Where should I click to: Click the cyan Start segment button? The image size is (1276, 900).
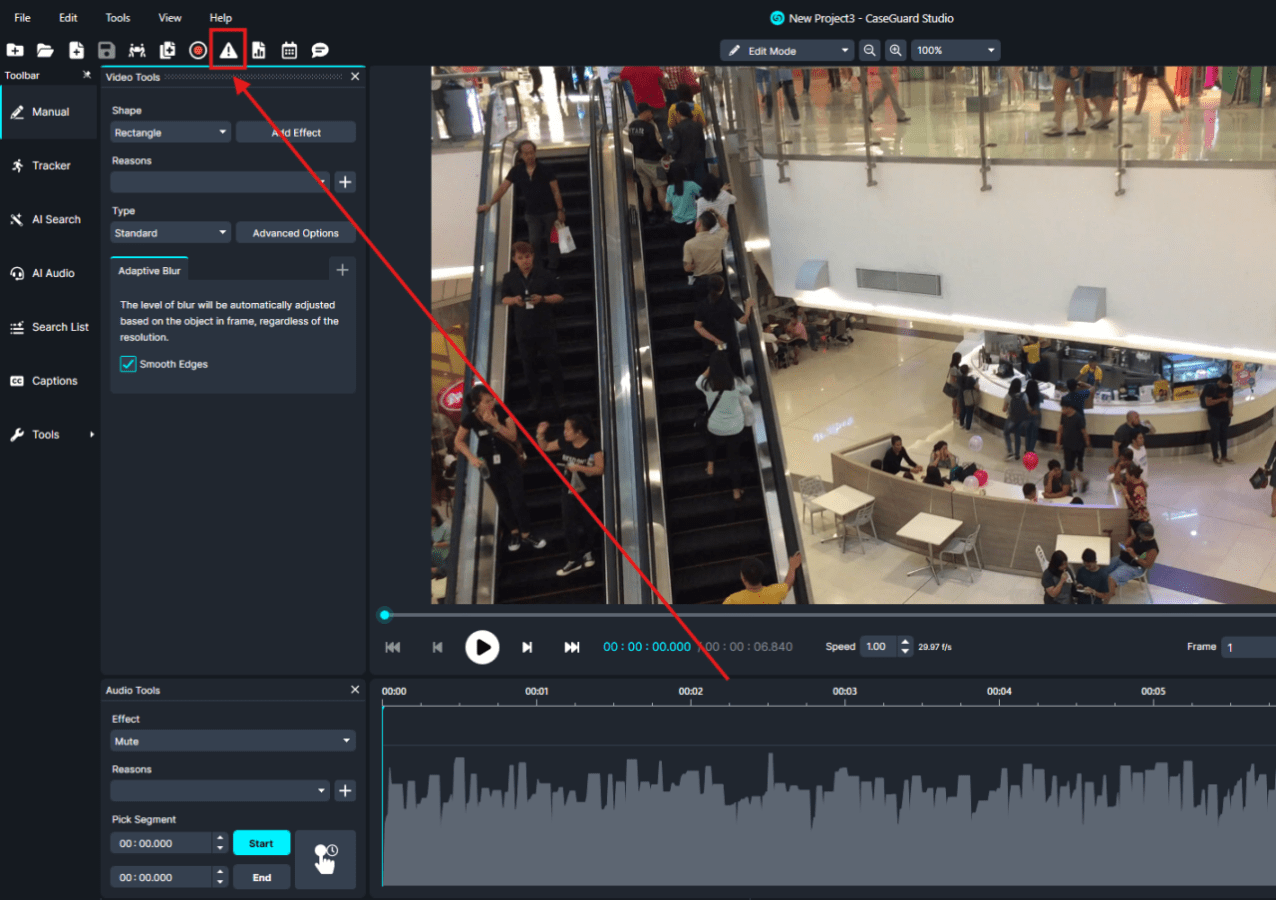coord(261,843)
